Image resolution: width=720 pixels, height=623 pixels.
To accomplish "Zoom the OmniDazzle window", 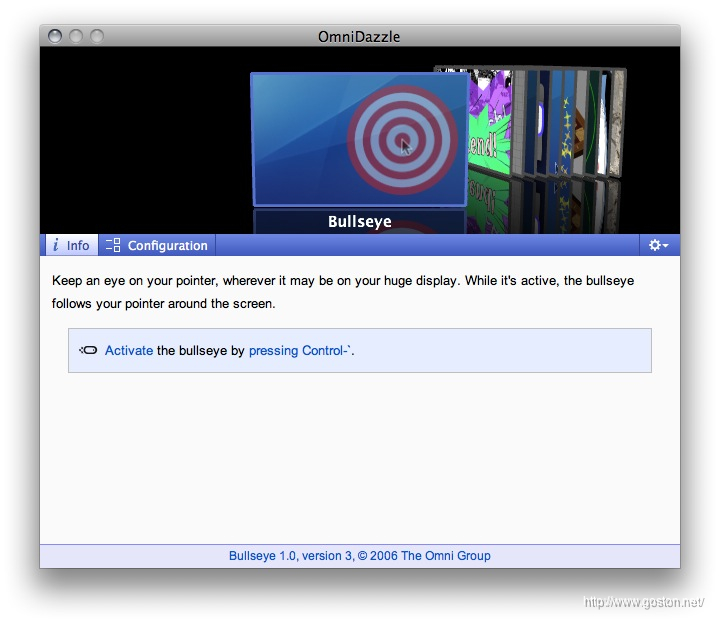I will 96,36.
